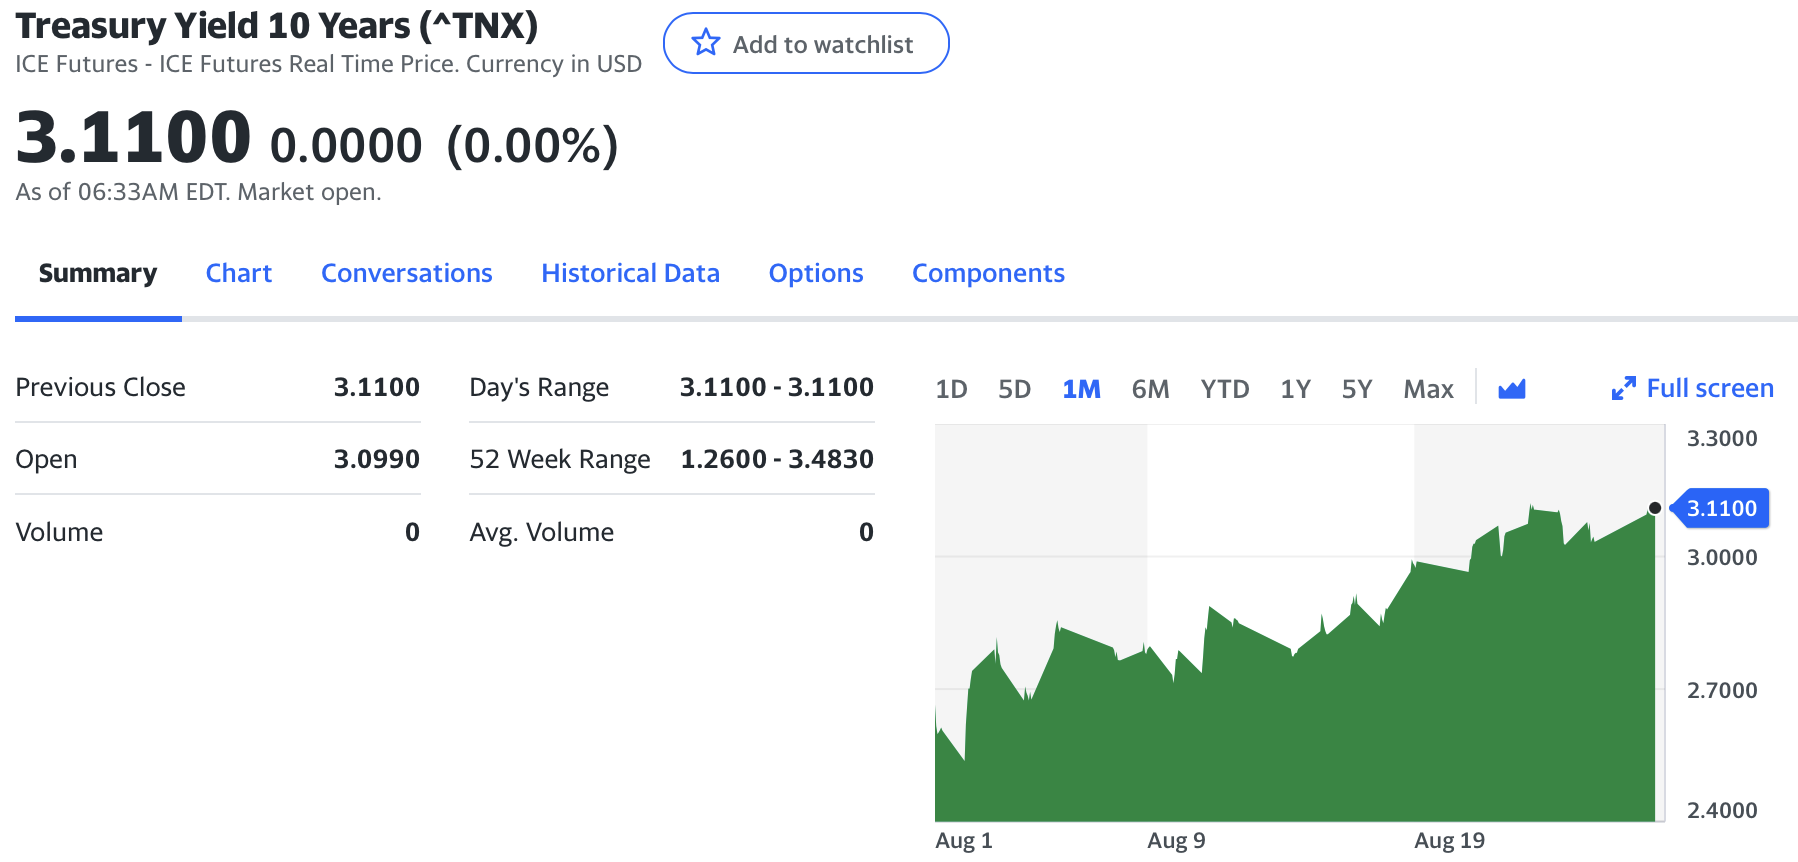
Task: Click the full screen expand arrows icon
Action: [1624, 388]
